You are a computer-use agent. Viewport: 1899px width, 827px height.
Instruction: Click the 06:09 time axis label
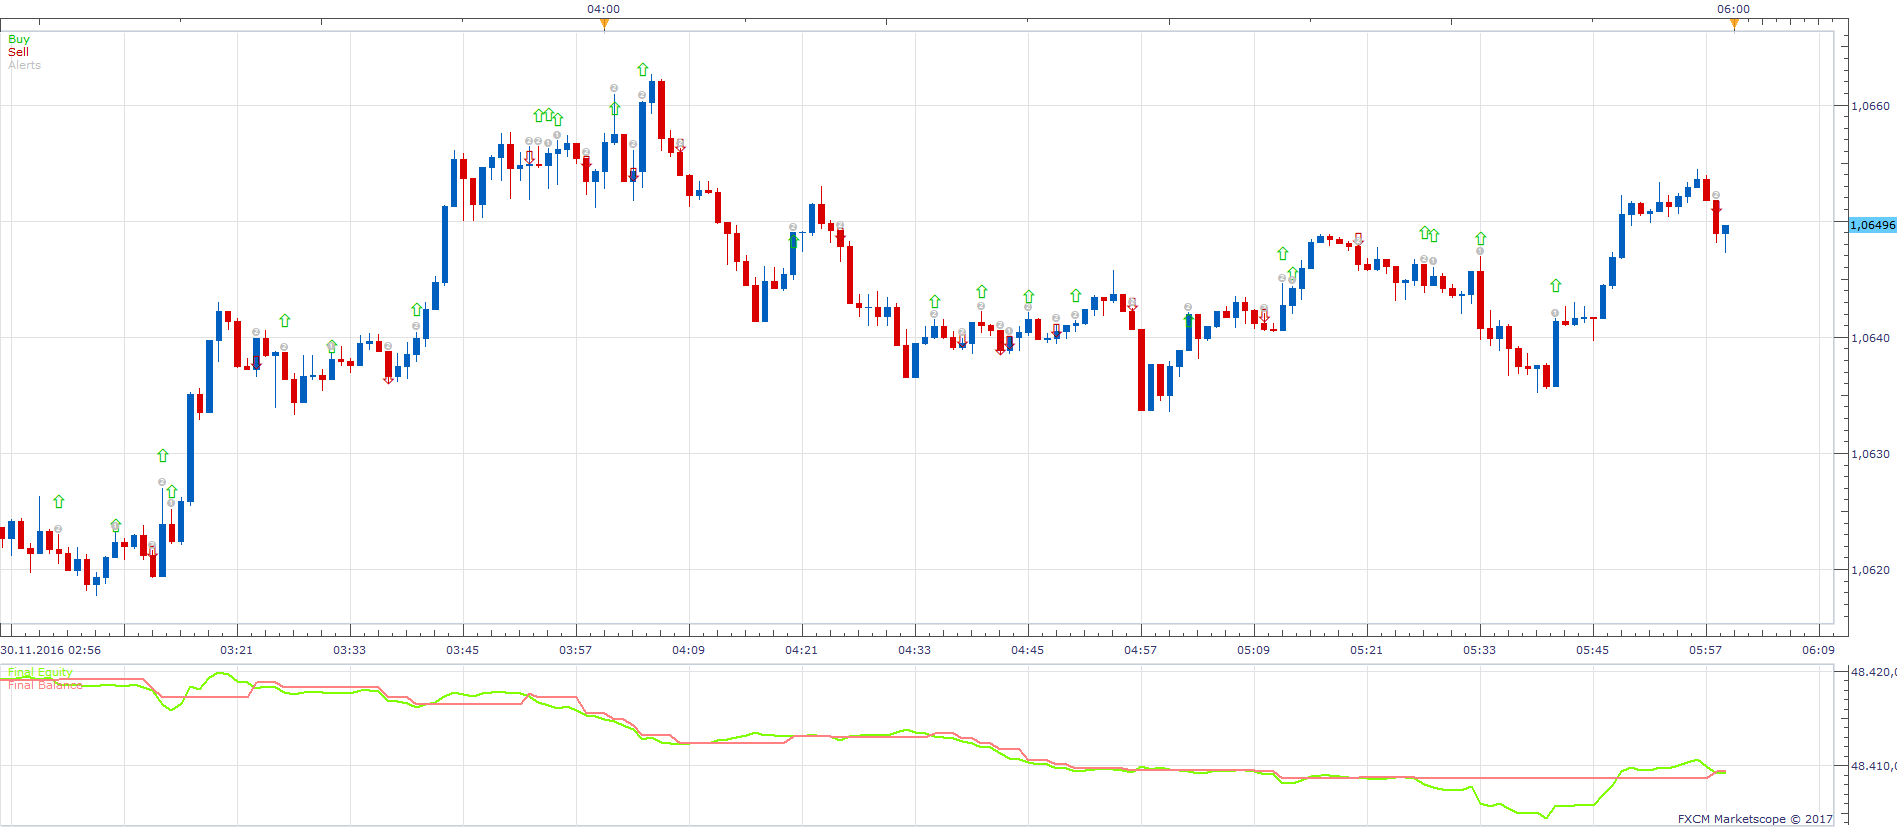[x=1819, y=650]
